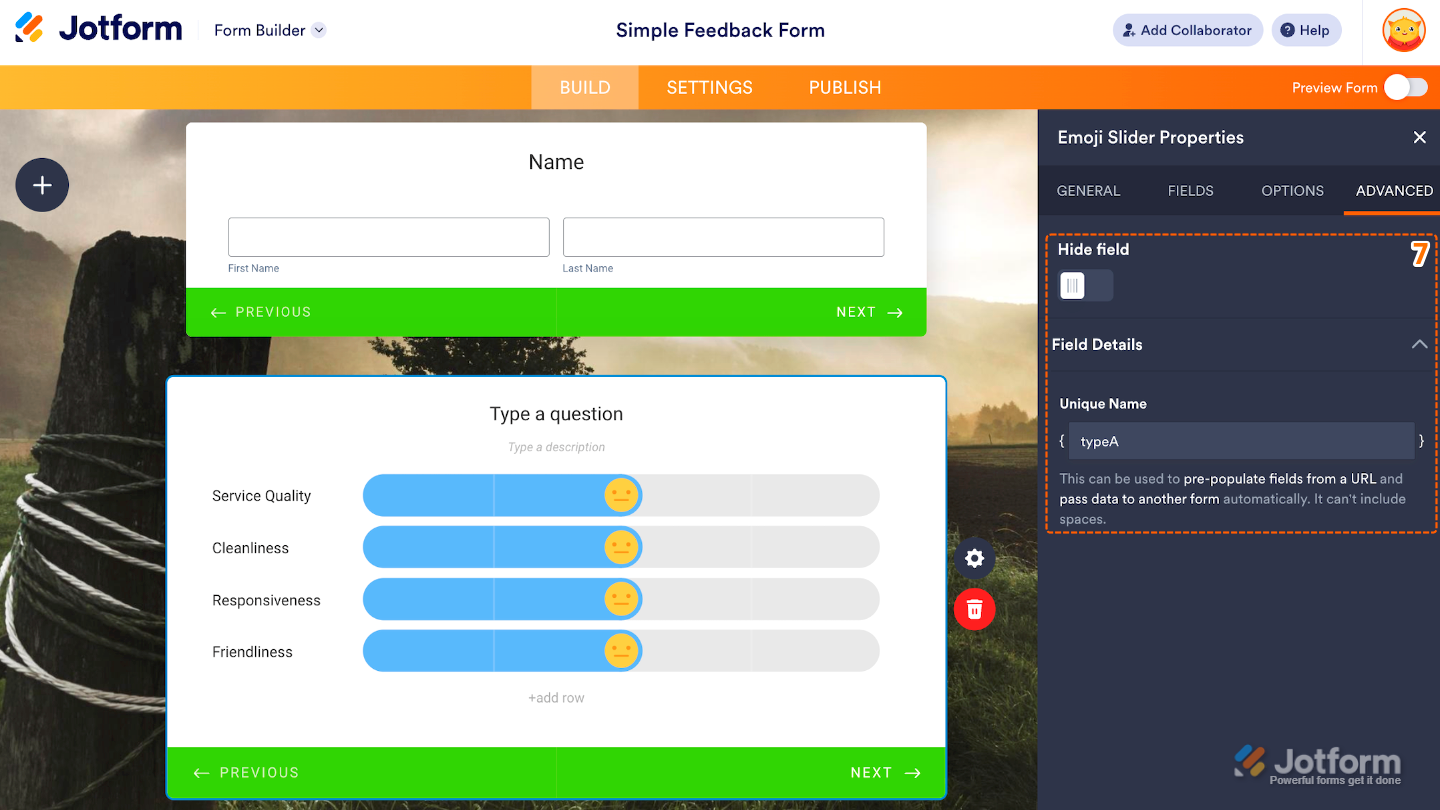This screenshot has height=810, width=1440.
Task: Click the Name field heading
Action: [556, 162]
